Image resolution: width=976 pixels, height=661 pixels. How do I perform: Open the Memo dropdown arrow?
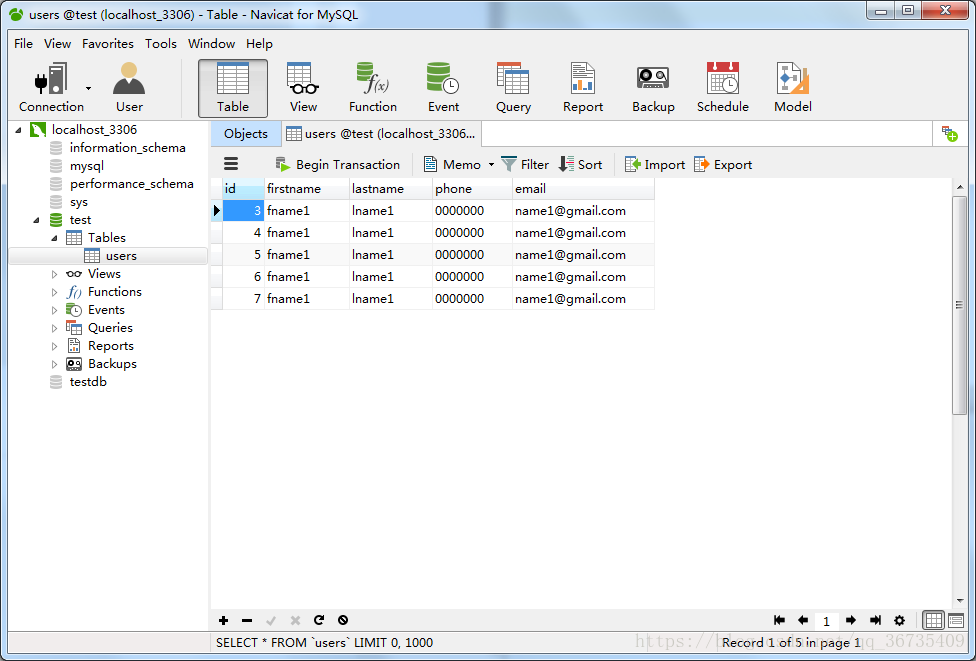click(x=491, y=164)
